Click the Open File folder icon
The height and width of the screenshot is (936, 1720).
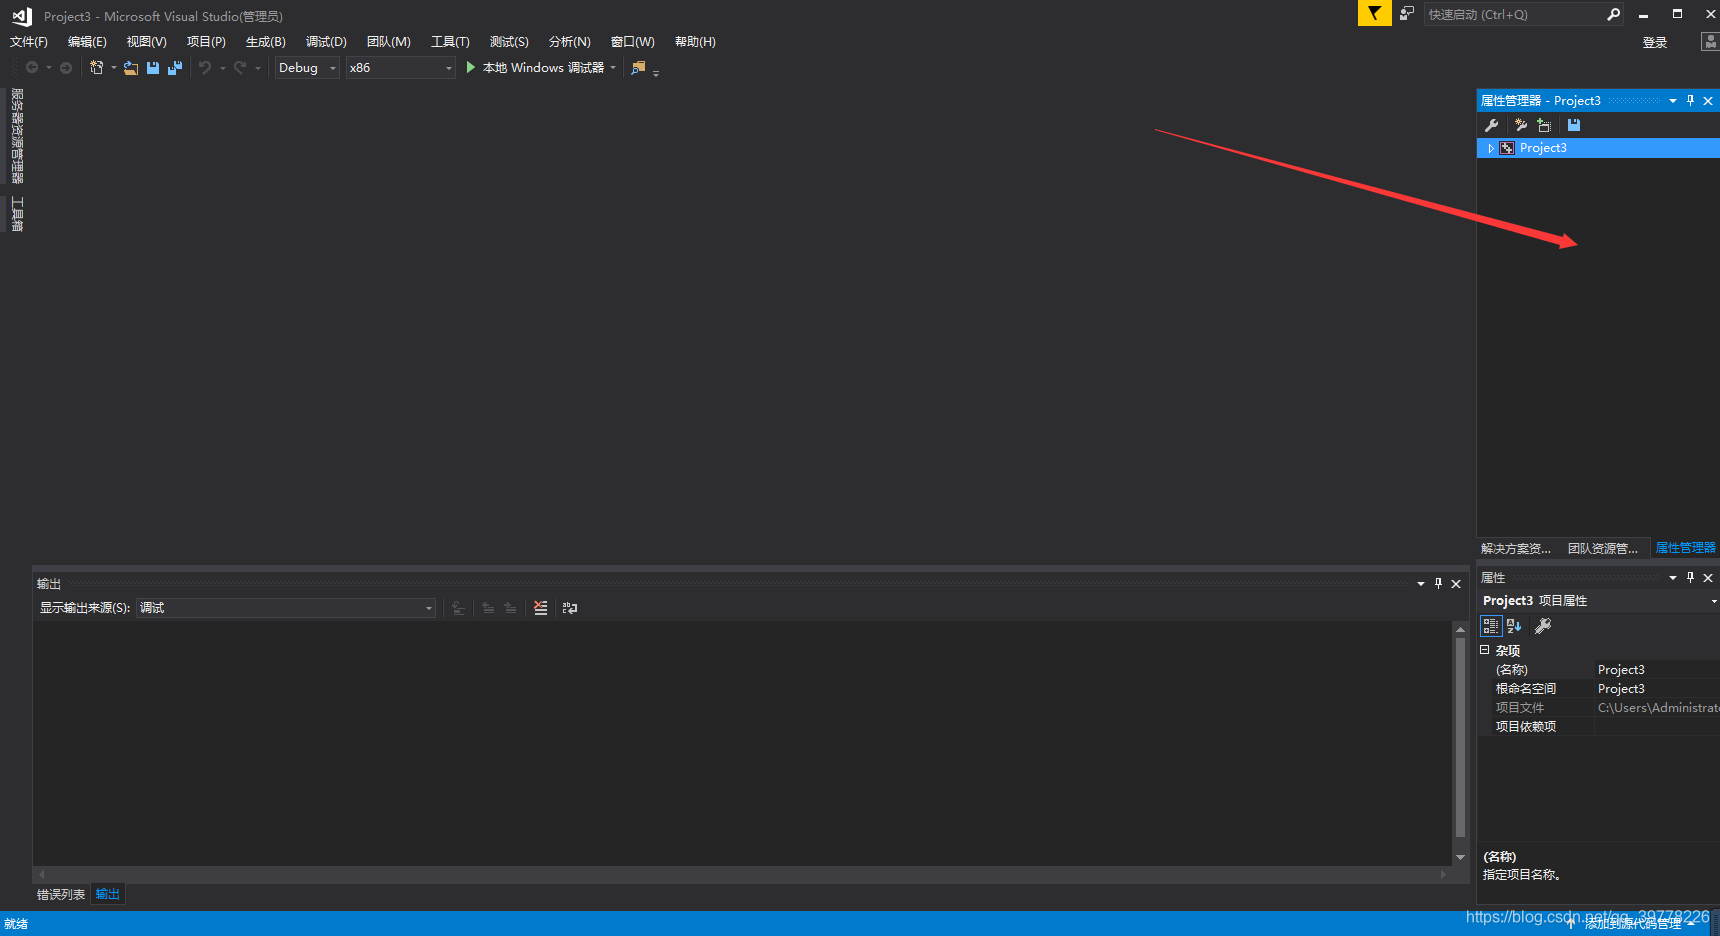click(x=131, y=68)
